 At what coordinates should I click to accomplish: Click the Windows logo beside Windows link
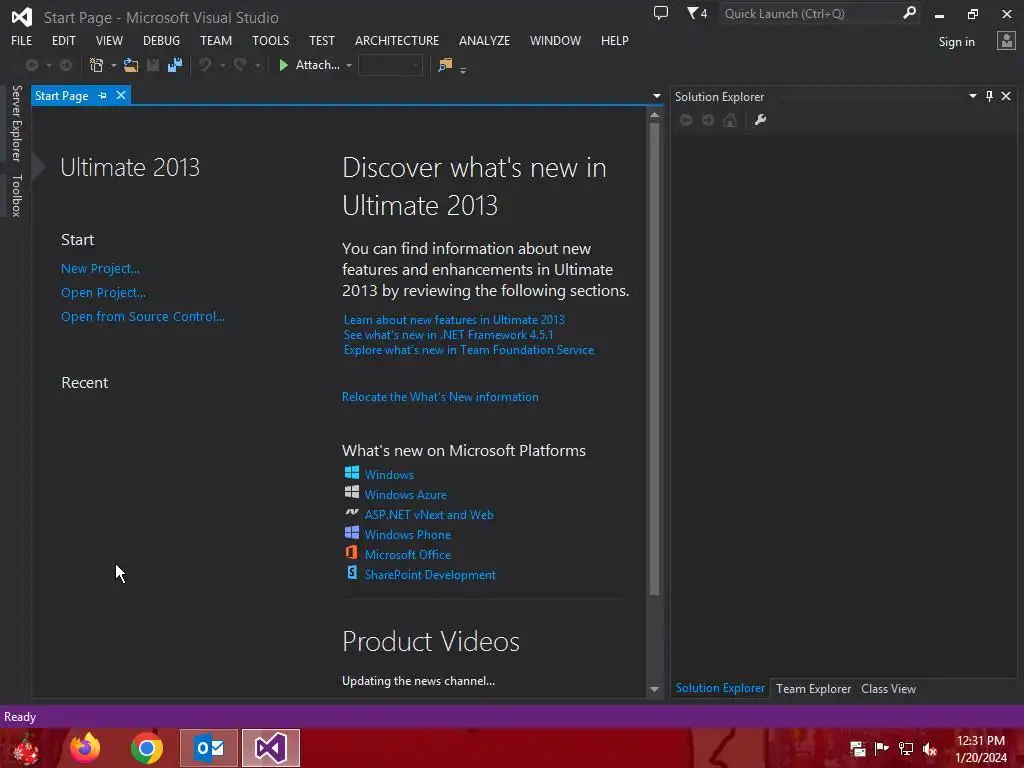coord(351,473)
